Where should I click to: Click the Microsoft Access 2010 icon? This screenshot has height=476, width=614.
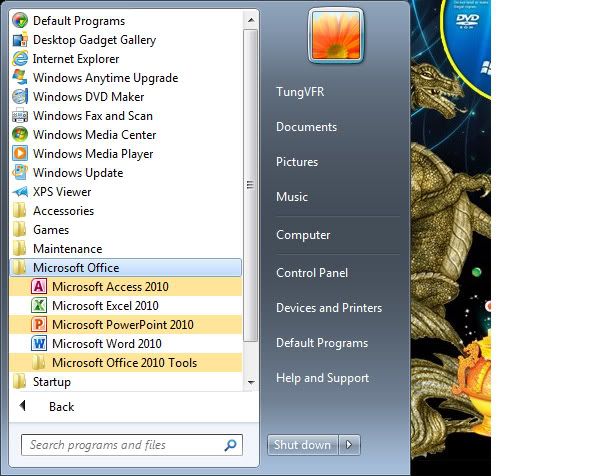pyautogui.click(x=39, y=287)
